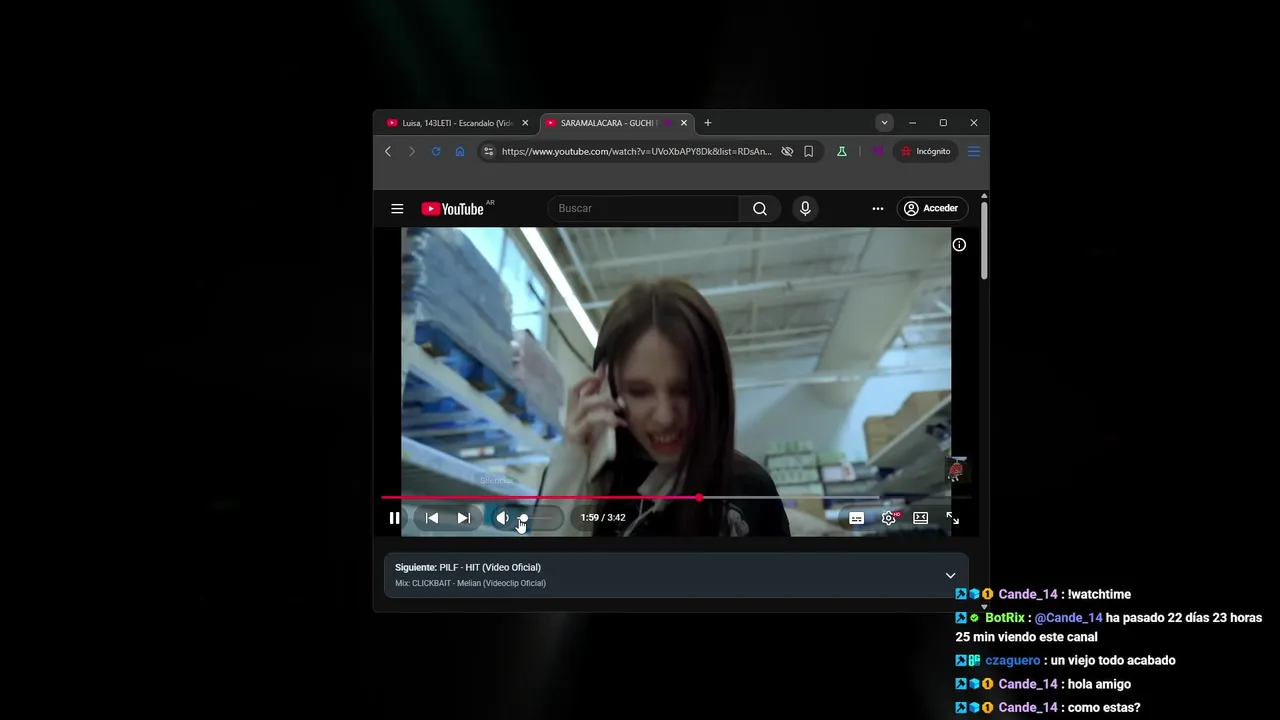Image resolution: width=1280 pixels, height=720 pixels.
Task: Go forward in browser history
Action: [411, 152]
